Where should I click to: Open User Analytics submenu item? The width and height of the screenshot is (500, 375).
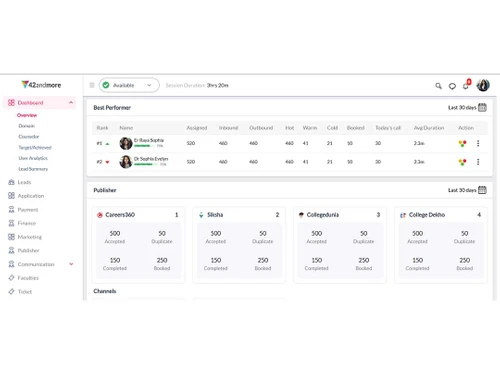pyautogui.click(x=33, y=158)
